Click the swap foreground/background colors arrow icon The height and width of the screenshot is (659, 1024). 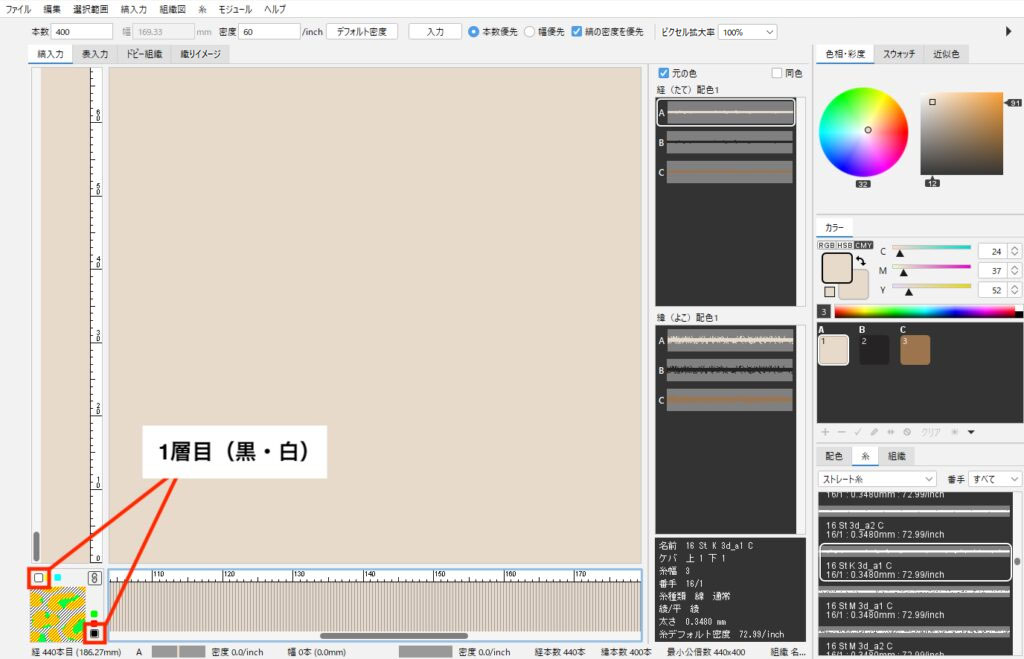tap(860, 261)
